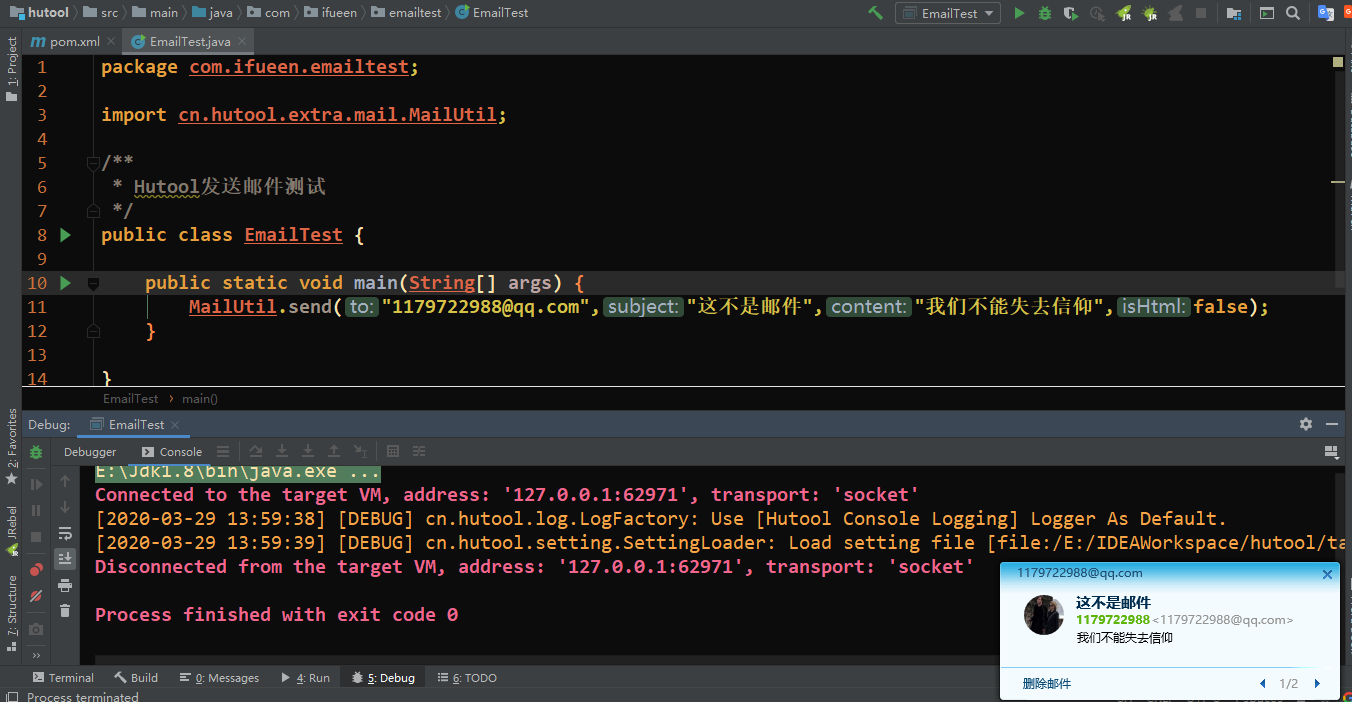Run with Coverage from the toolbar

(x=1071, y=13)
